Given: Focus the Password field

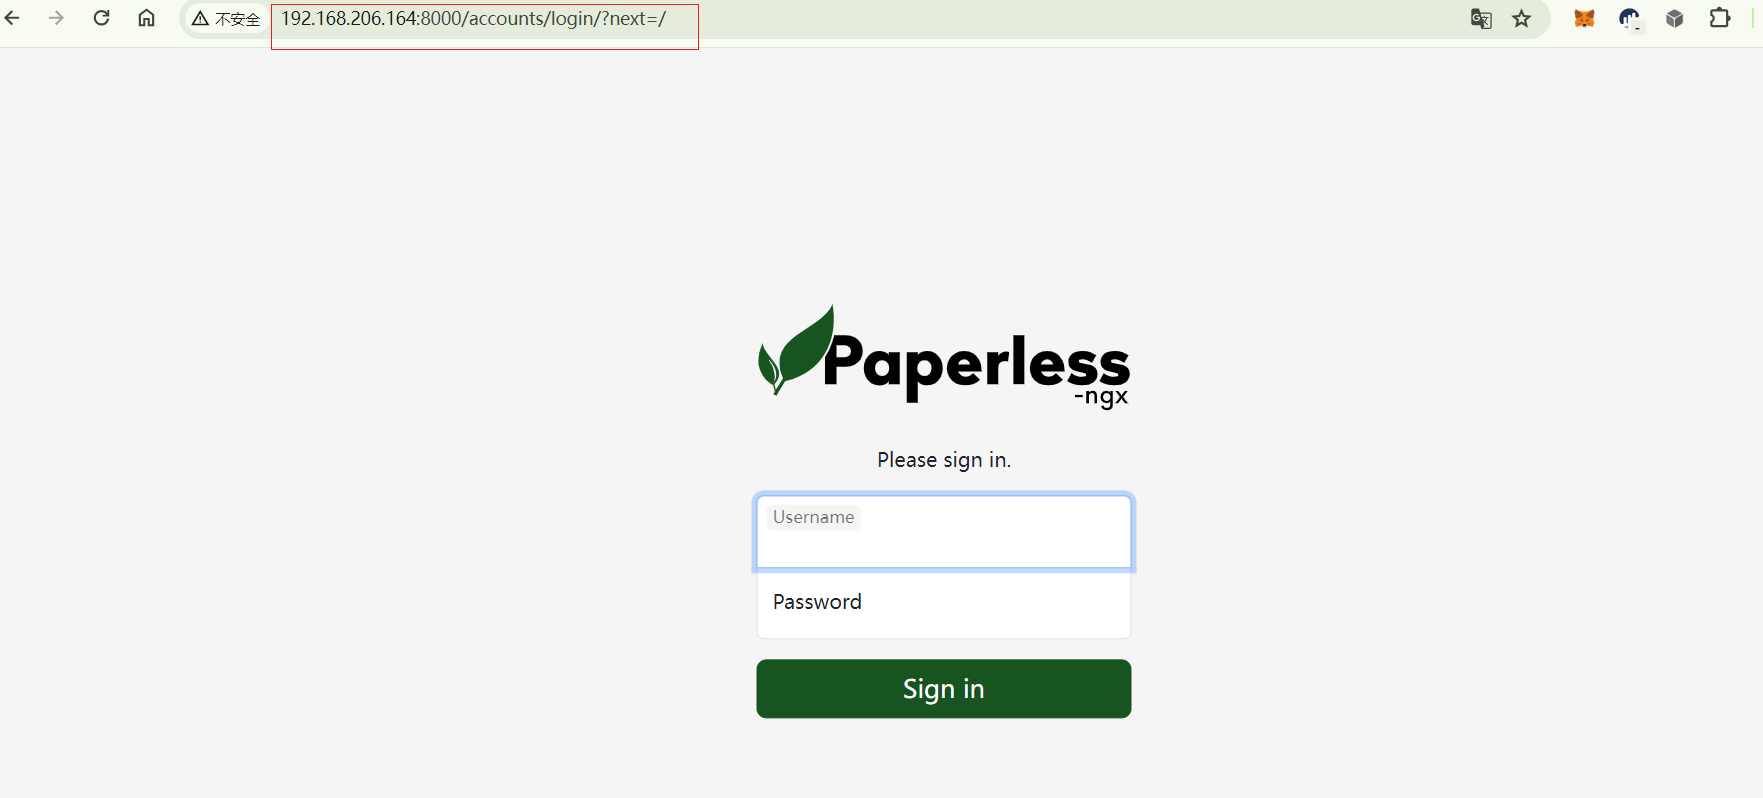Looking at the screenshot, I should [944, 604].
